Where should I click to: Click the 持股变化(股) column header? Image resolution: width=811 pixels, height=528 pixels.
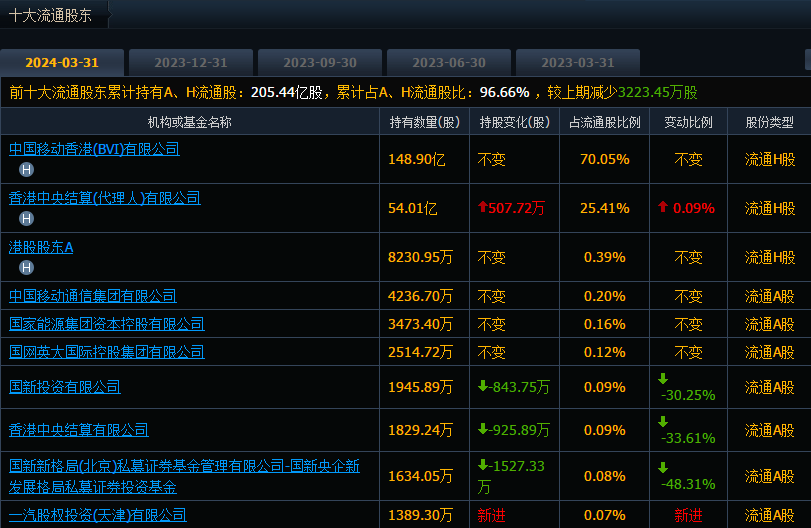[x=515, y=122]
